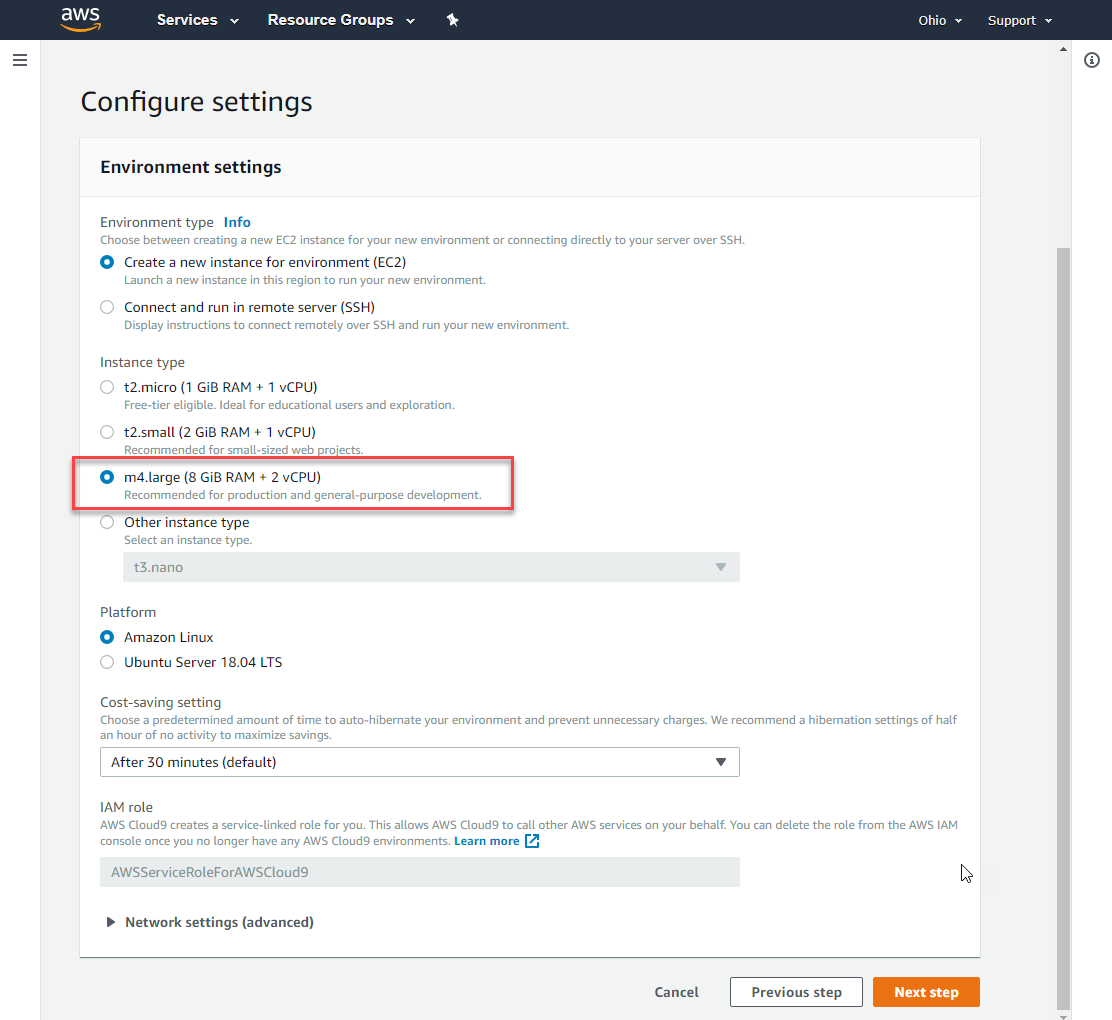Screen dimensions: 1112x1020
Task: Click the Platform label
Action: click(x=128, y=612)
